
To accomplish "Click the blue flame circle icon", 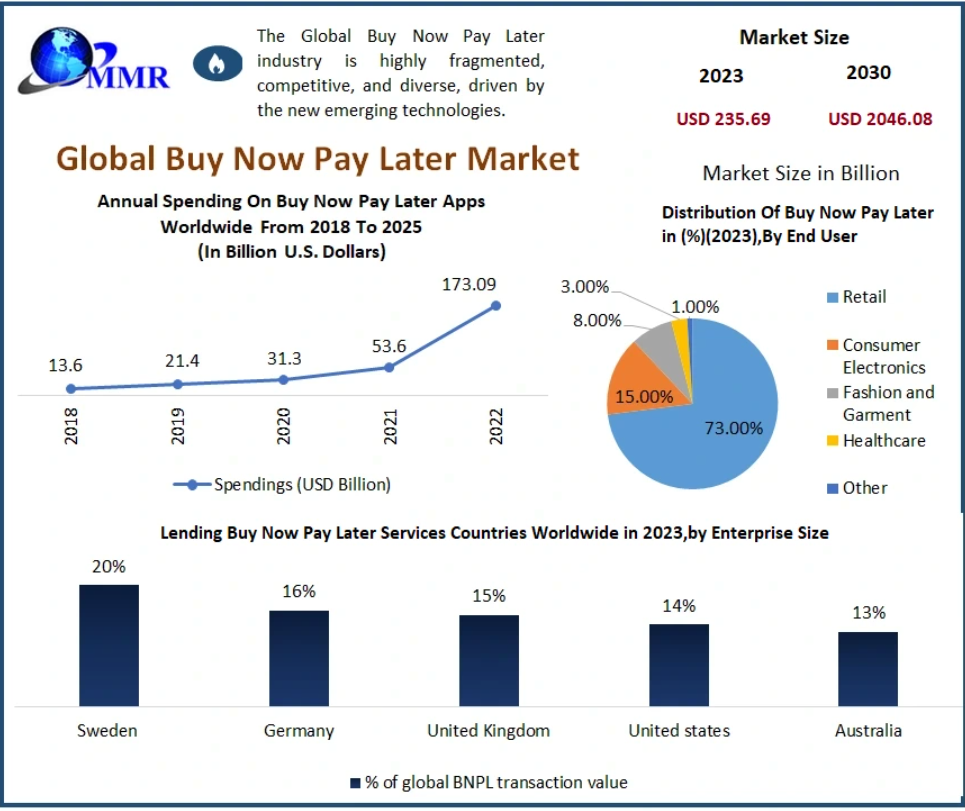I will click(216, 64).
